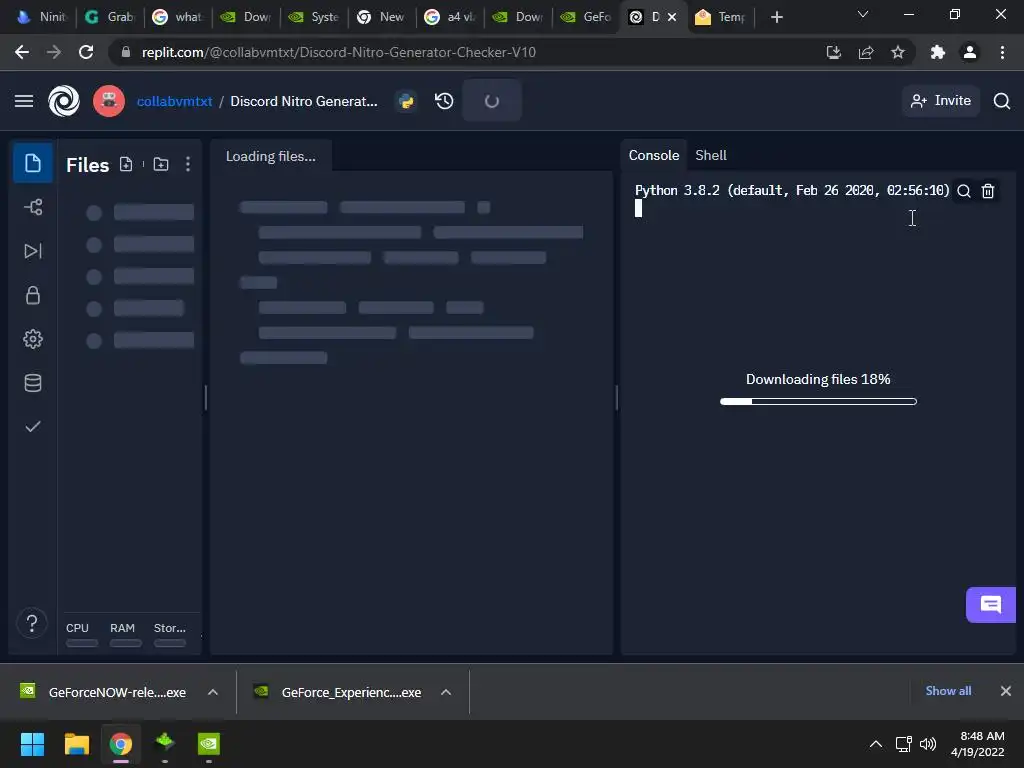Click the loading Run button
The image size is (1024, 768).
(492, 101)
